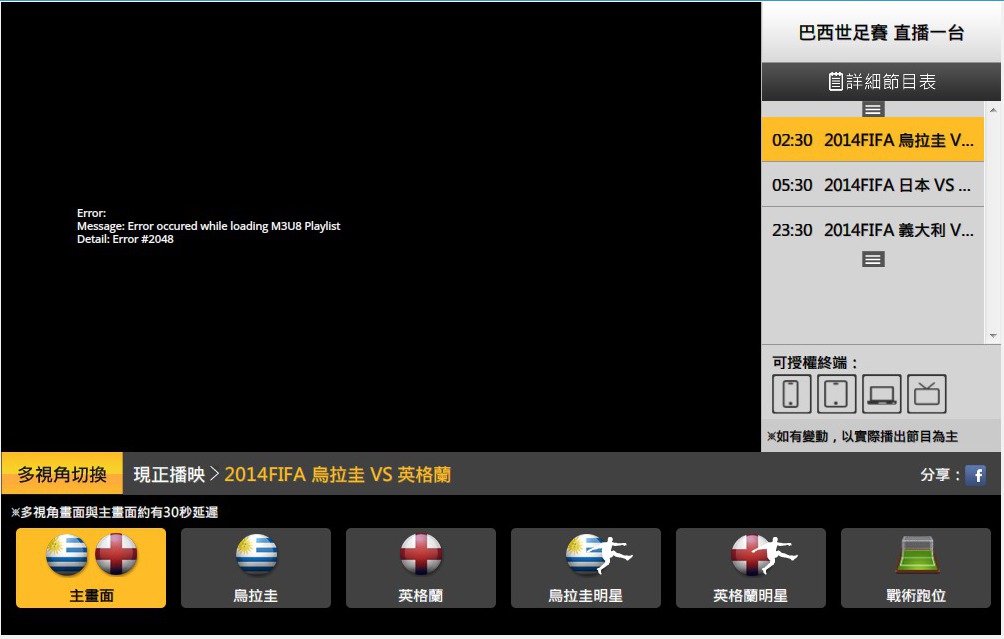Viewport: 1004px width, 639px height.
Task: Open the 詳細節目表 detailed schedule
Action: 881,81
